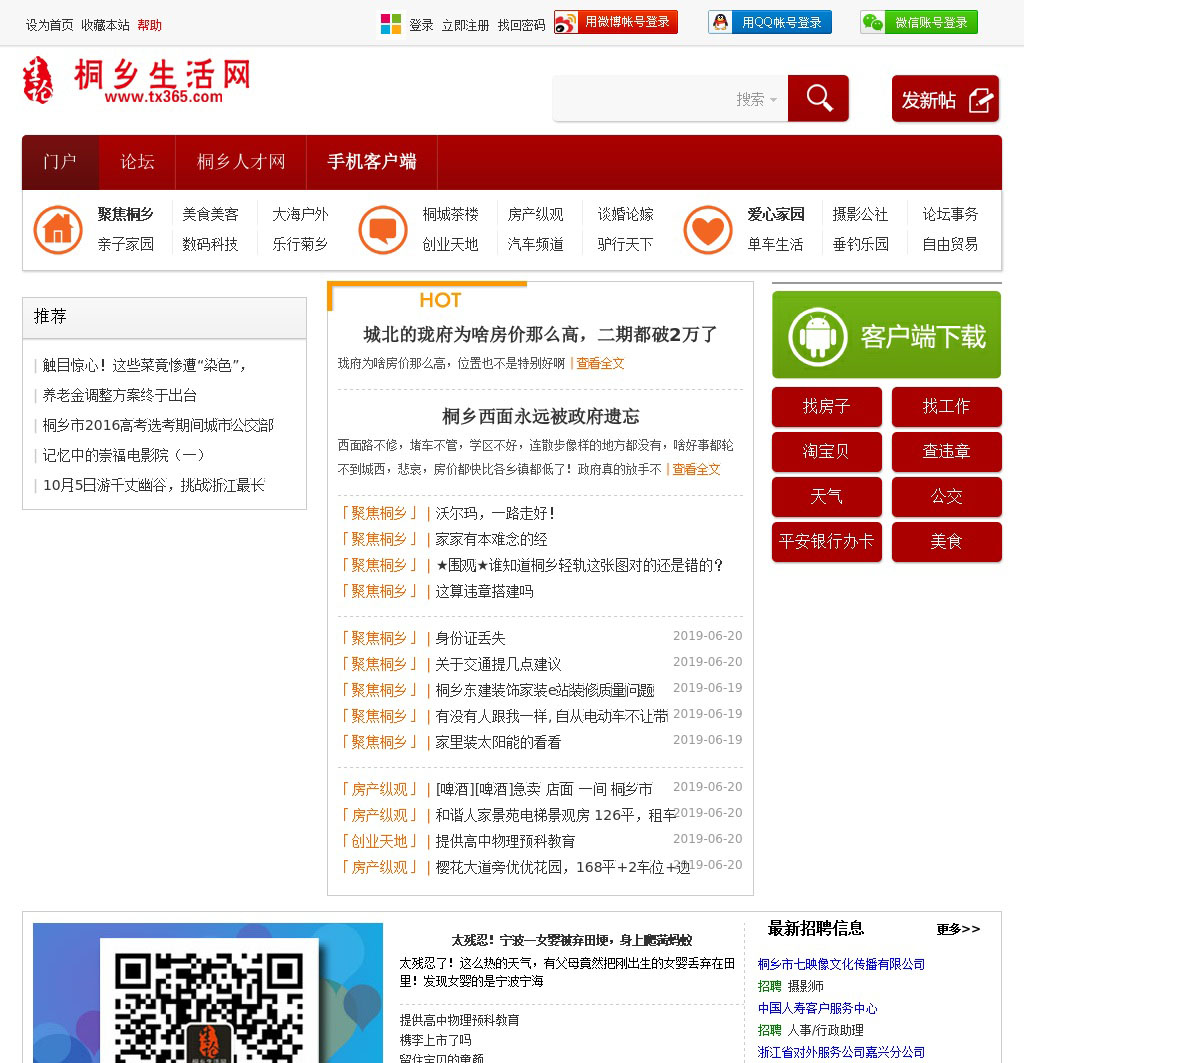The width and height of the screenshot is (1200, 1063).
Task: Click the 找房子 button
Action: (x=826, y=407)
